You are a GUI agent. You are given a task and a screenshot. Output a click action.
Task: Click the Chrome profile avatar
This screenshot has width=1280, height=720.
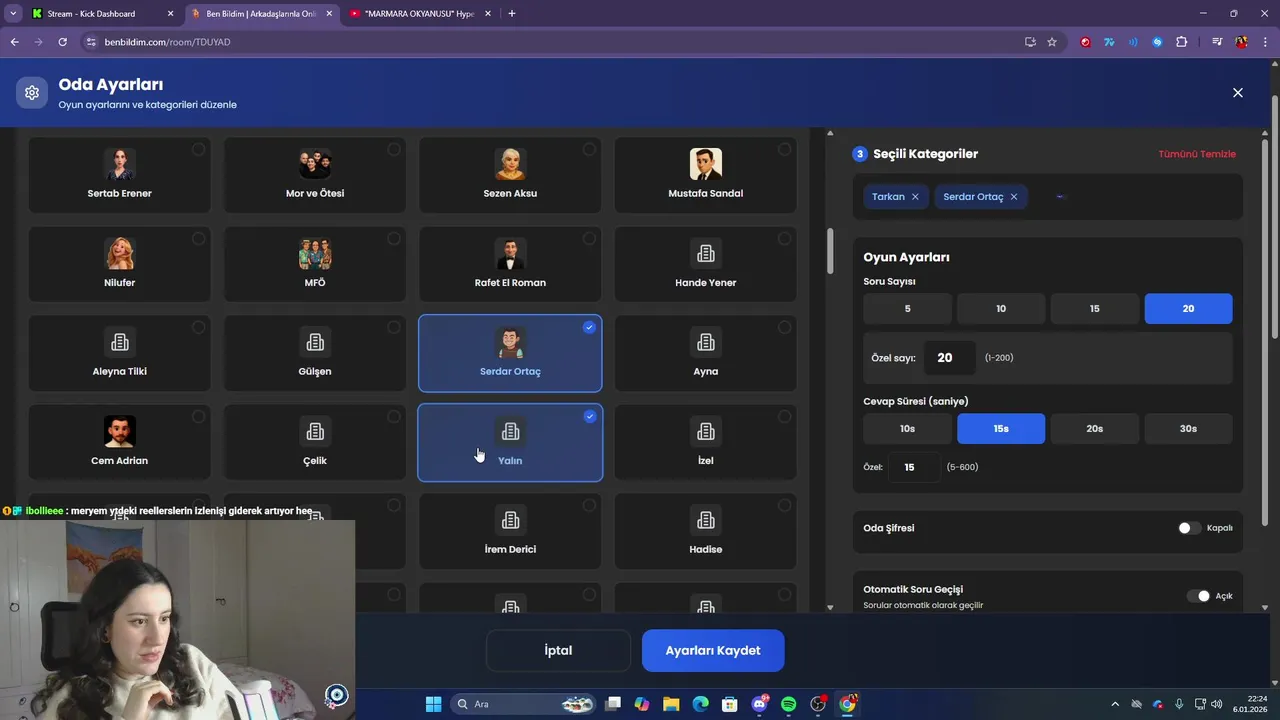point(1241,42)
